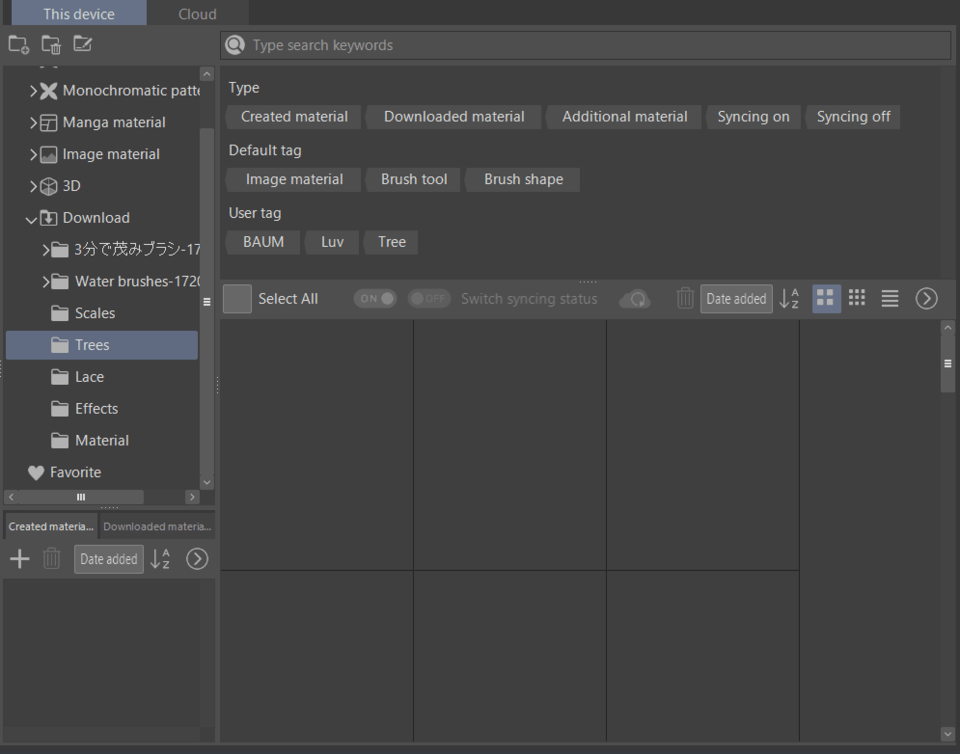Viewport: 960px width, 754px height.
Task: Open the Created material lower tab
Action: pos(51,526)
